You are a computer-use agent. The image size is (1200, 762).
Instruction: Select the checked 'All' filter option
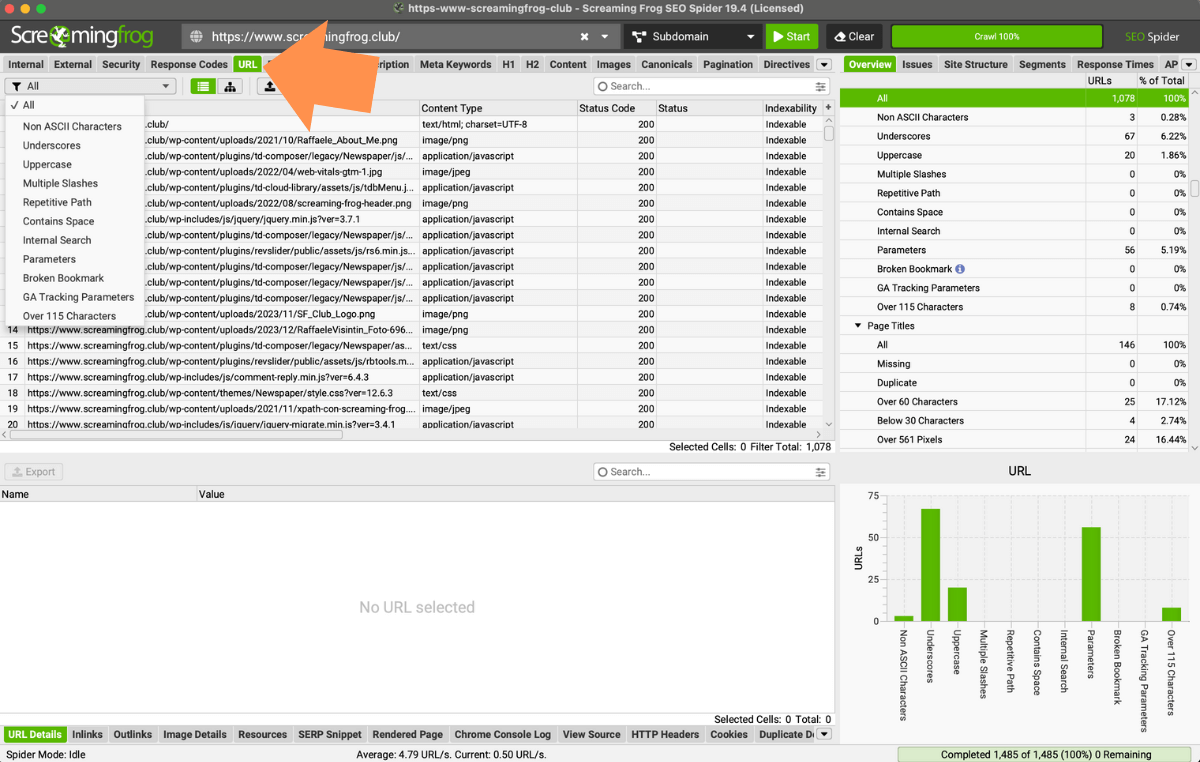(x=28, y=105)
